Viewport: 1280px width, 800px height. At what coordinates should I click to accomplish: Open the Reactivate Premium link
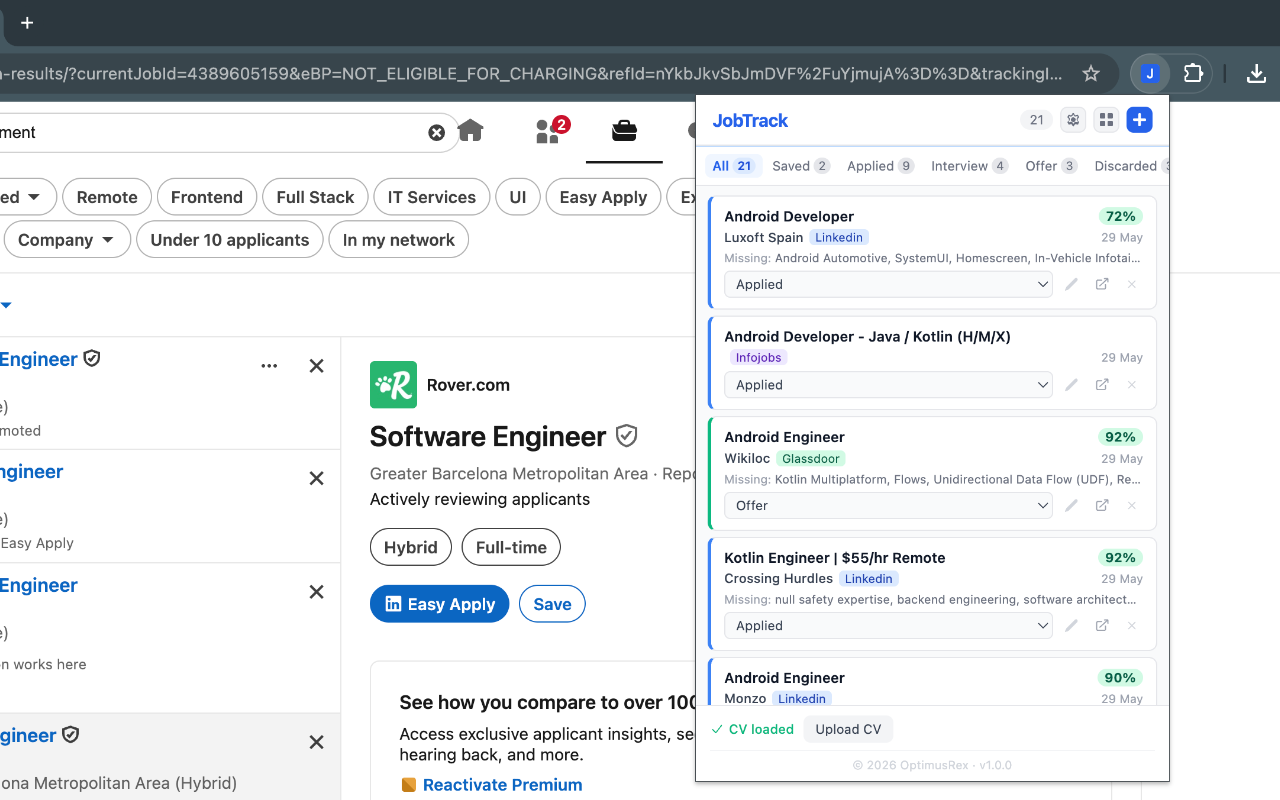(x=502, y=785)
